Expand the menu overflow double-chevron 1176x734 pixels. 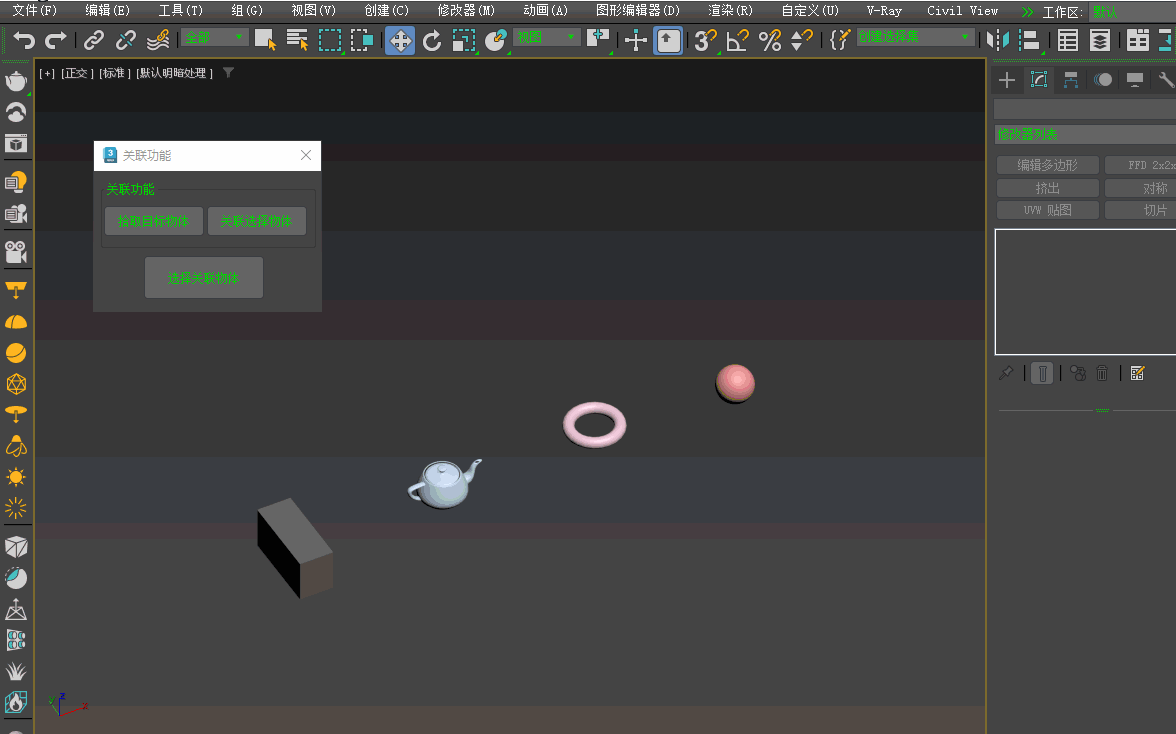pyautogui.click(x=1028, y=12)
